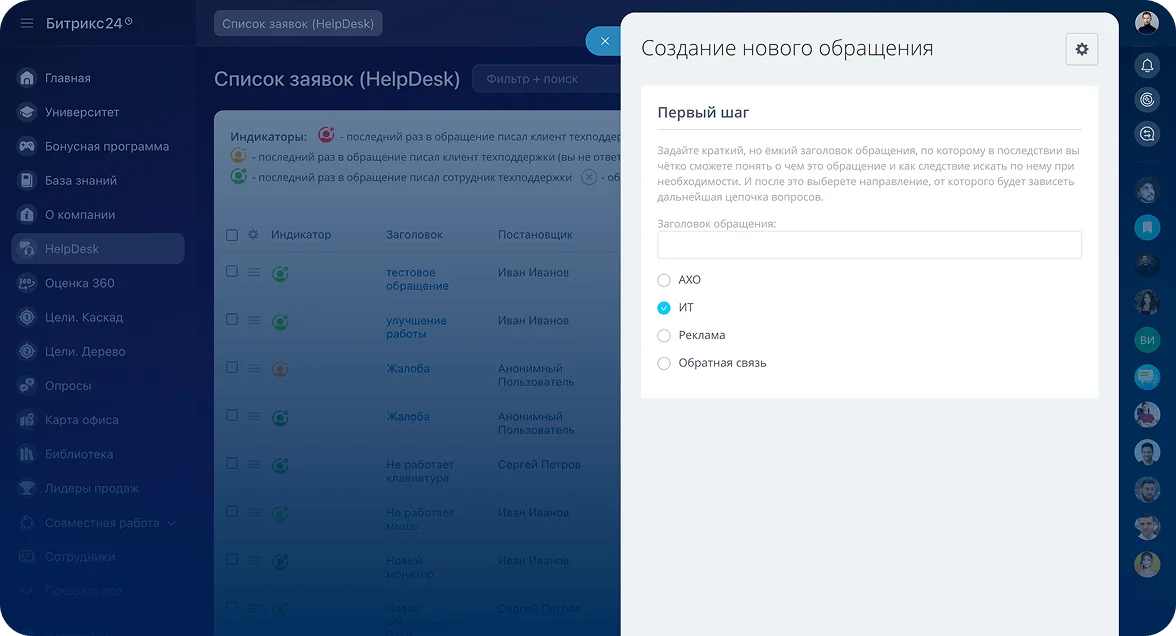Expand the Совместная работа chevron
Viewport: 1176px width, 636px height.
pos(172,523)
